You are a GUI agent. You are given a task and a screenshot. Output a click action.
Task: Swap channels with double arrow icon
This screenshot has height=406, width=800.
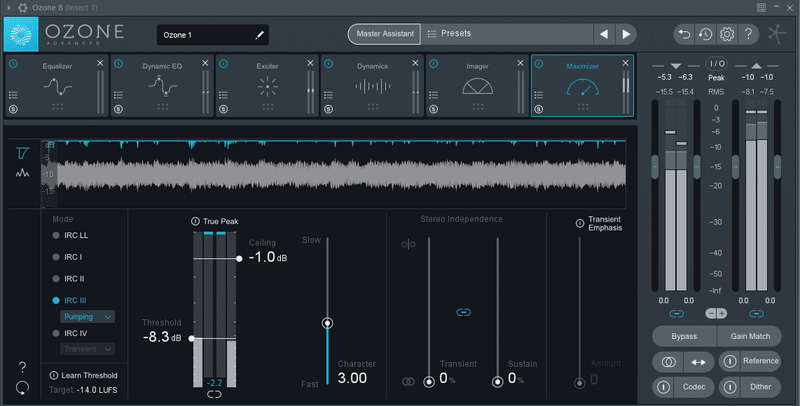698,362
